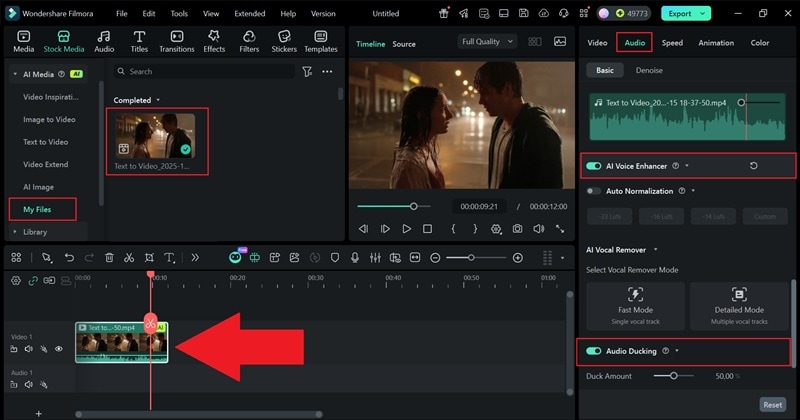Open the Transitions panel

[x=177, y=41]
